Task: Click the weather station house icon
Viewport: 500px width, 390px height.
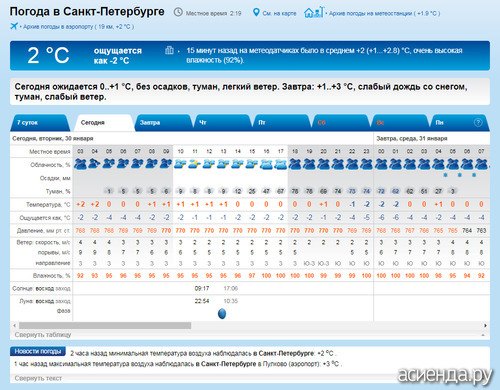Action: 314,12
